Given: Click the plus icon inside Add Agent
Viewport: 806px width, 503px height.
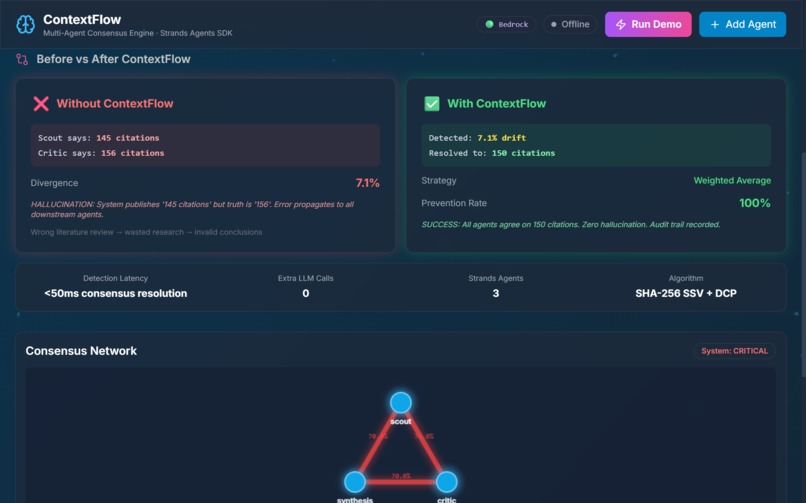Looking at the screenshot, I should (x=715, y=24).
